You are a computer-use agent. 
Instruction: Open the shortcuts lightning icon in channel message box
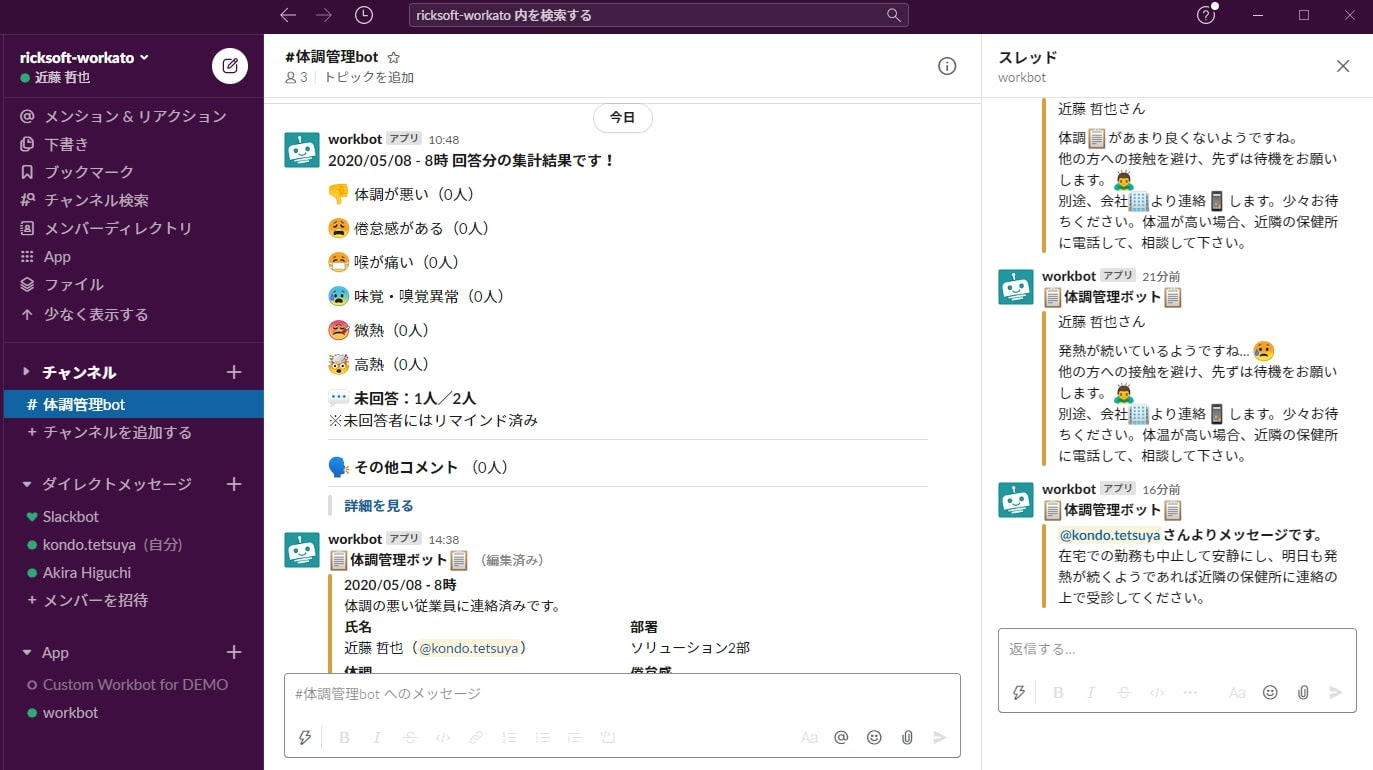306,737
